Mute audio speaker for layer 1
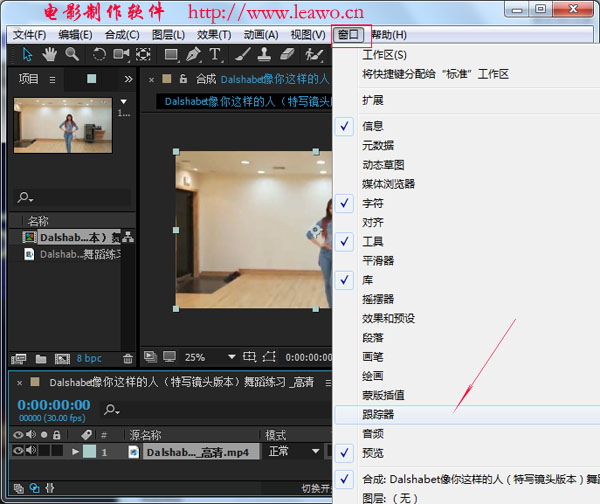The width and height of the screenshot is (600, 504). pos(31,450)
